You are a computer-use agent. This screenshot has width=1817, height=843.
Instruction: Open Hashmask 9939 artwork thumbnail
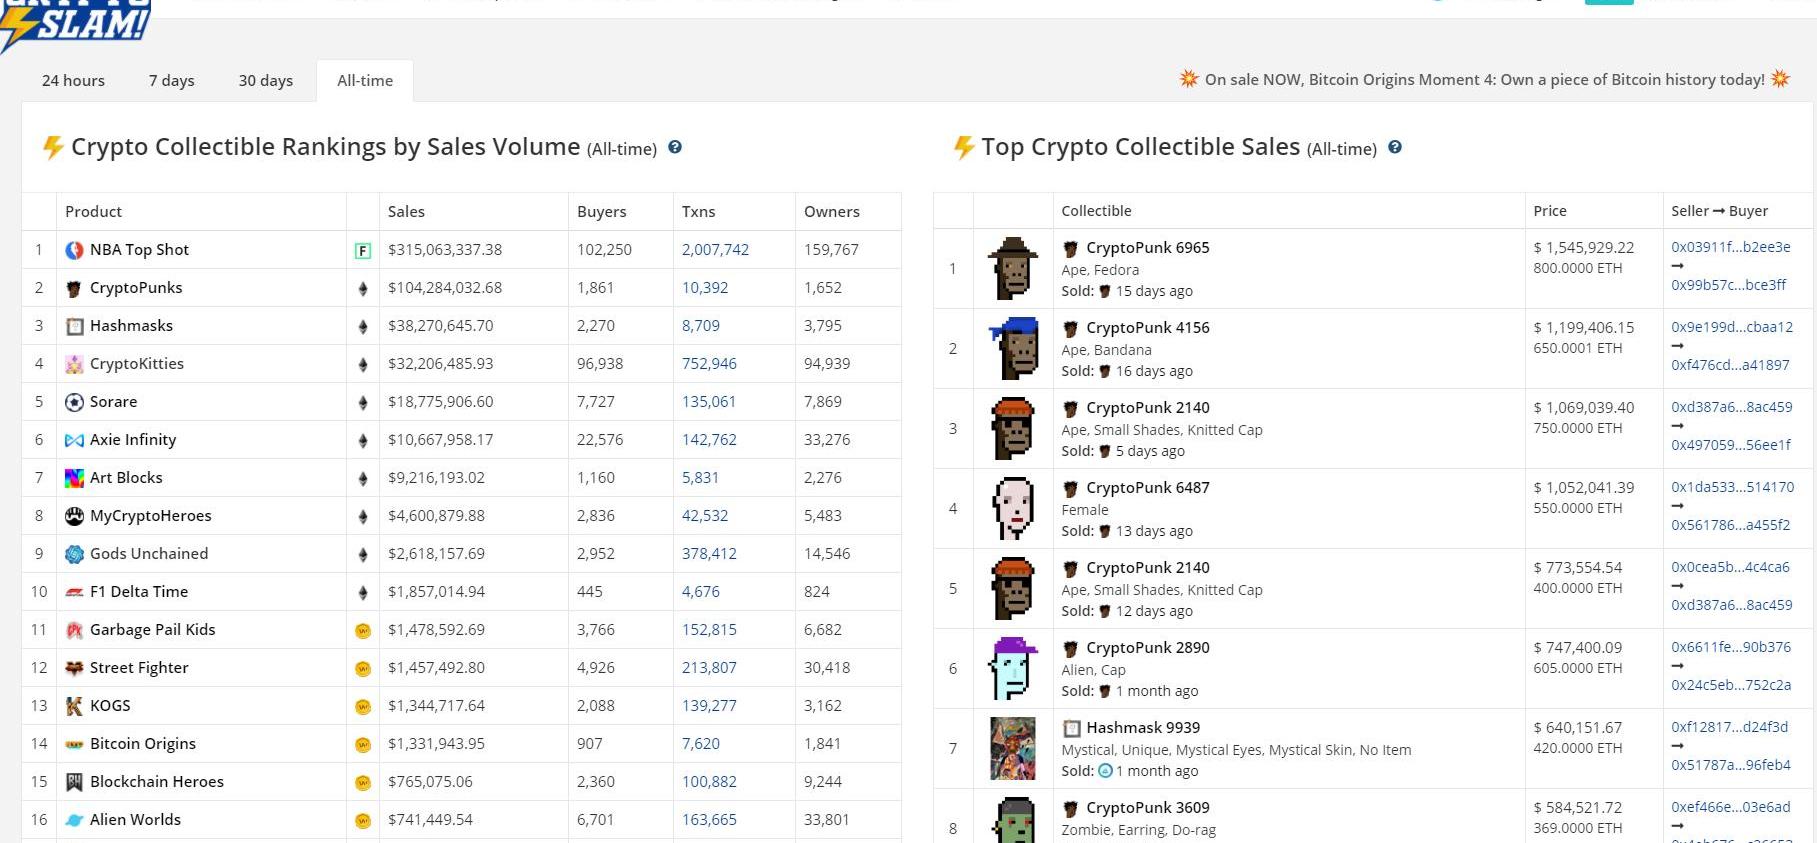click(x=1013, y=748)
